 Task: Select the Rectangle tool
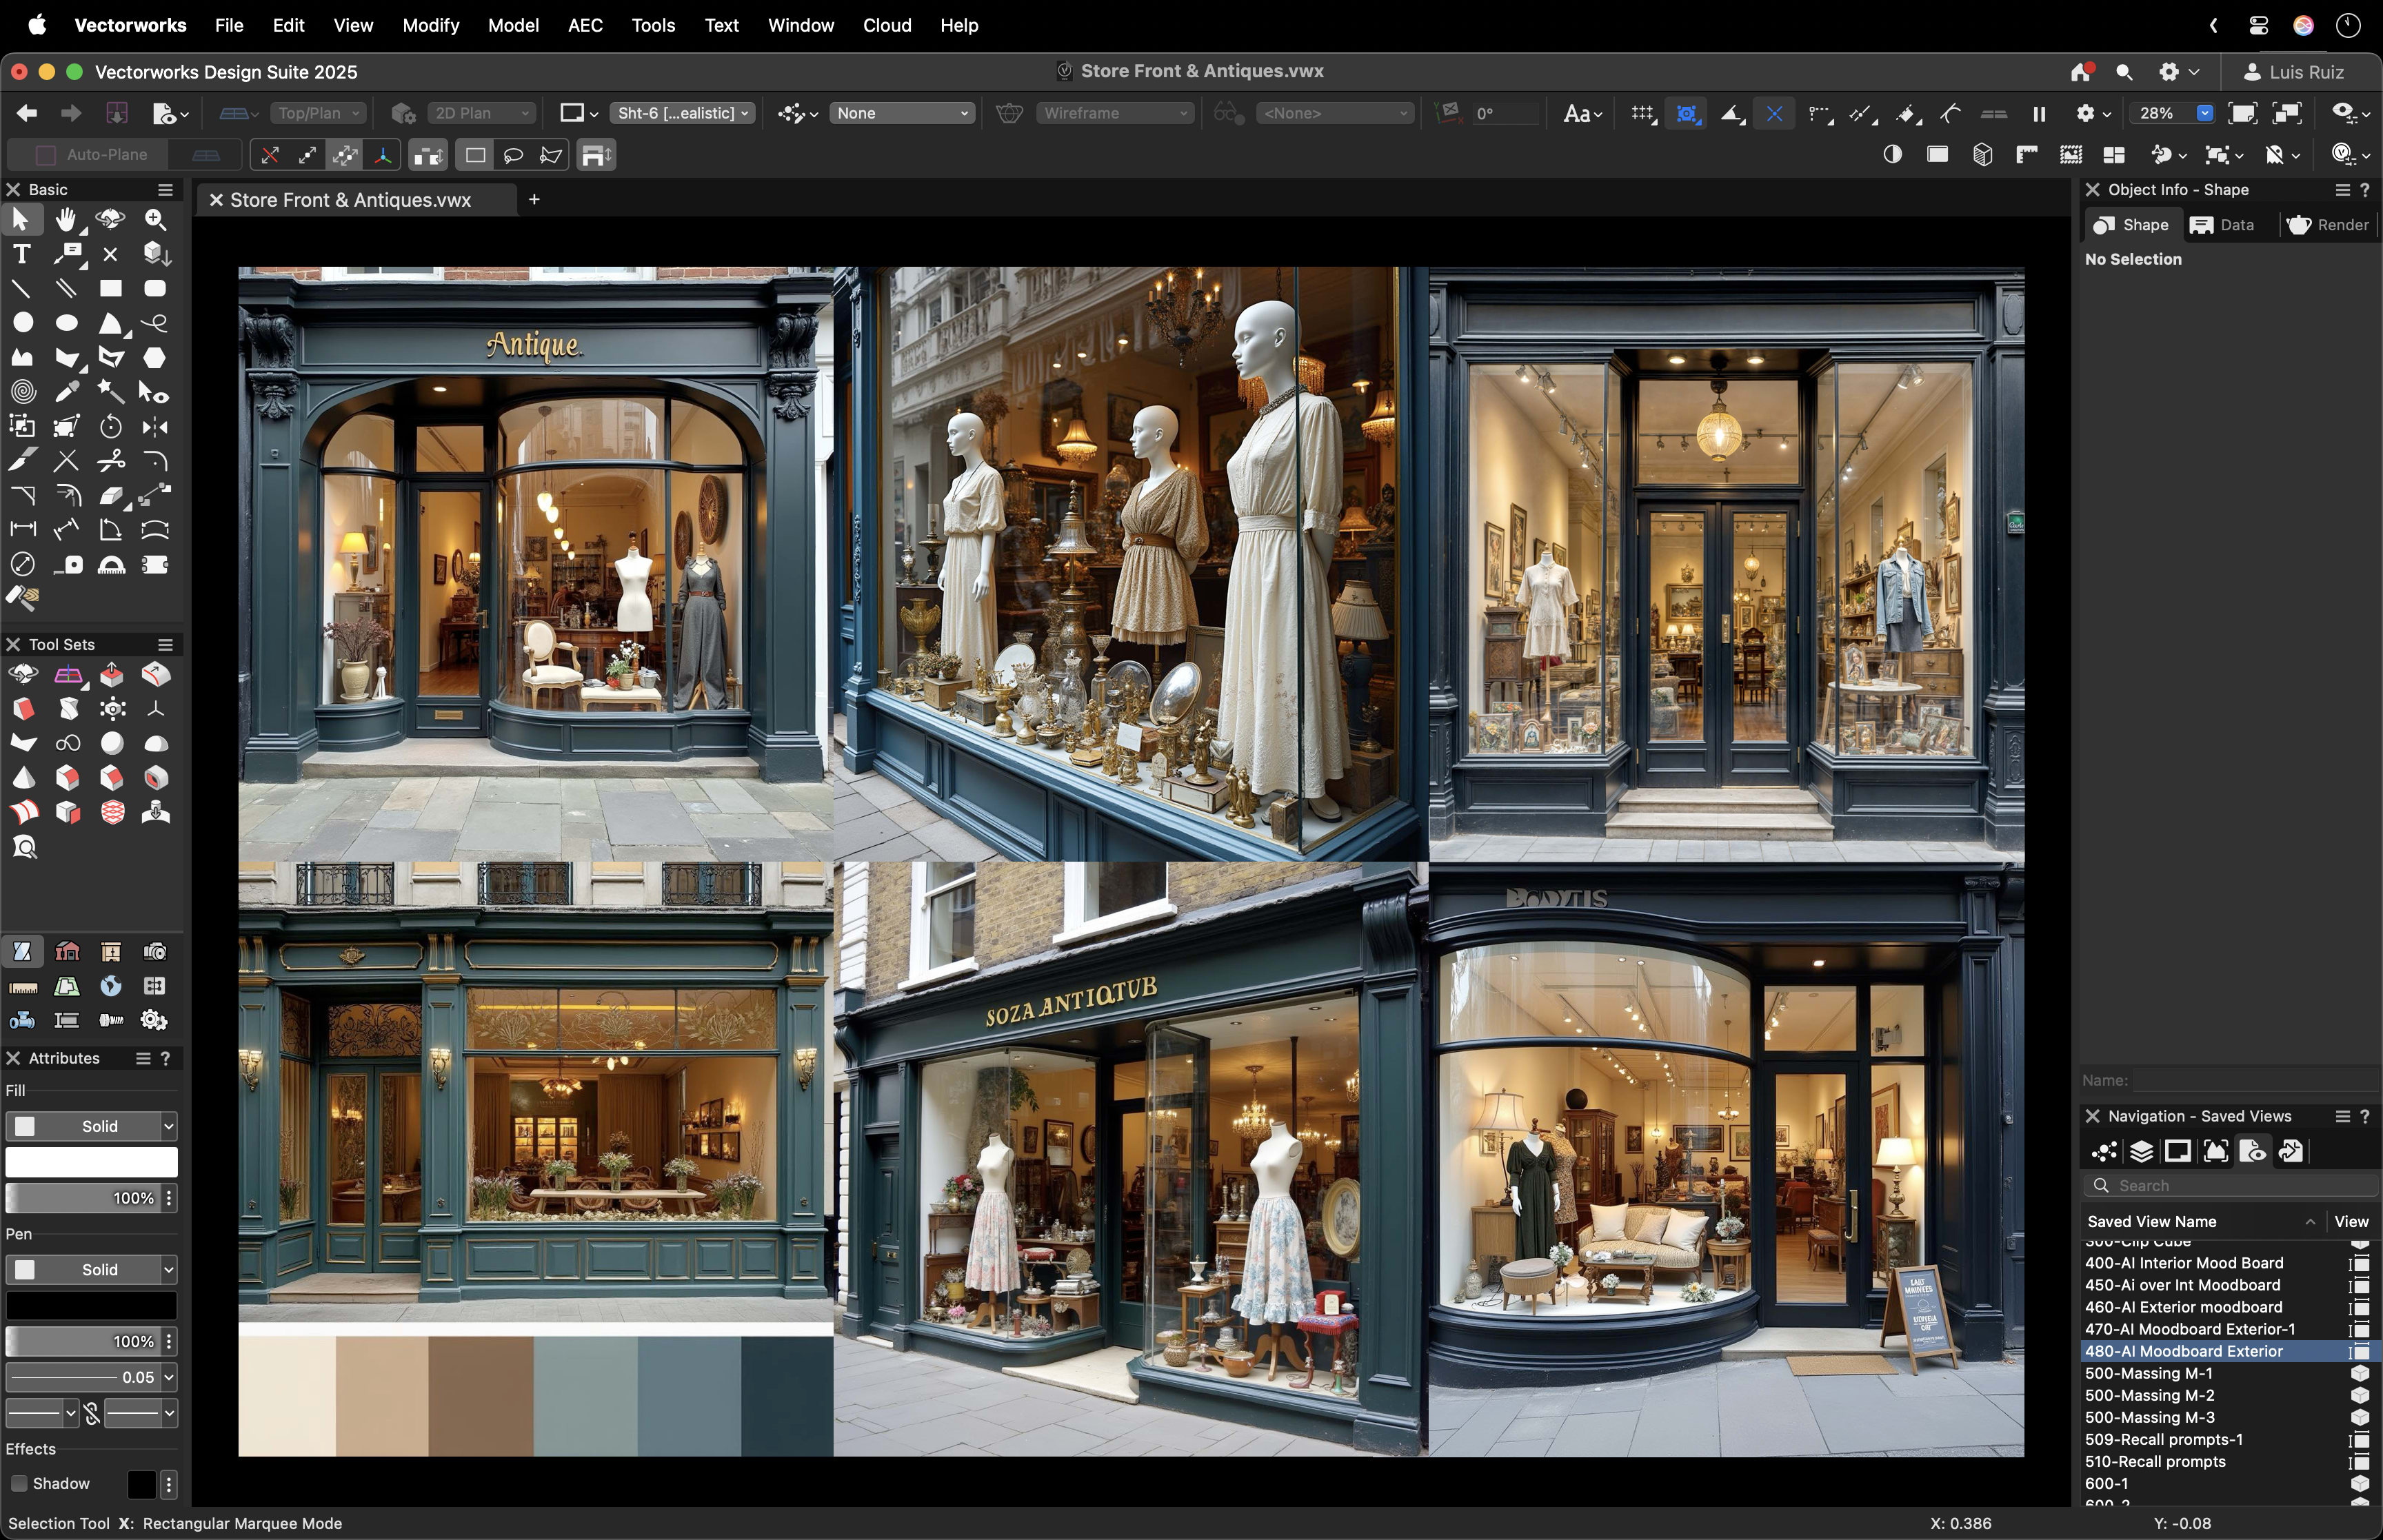pyautogui.click(x=110, y=288)
